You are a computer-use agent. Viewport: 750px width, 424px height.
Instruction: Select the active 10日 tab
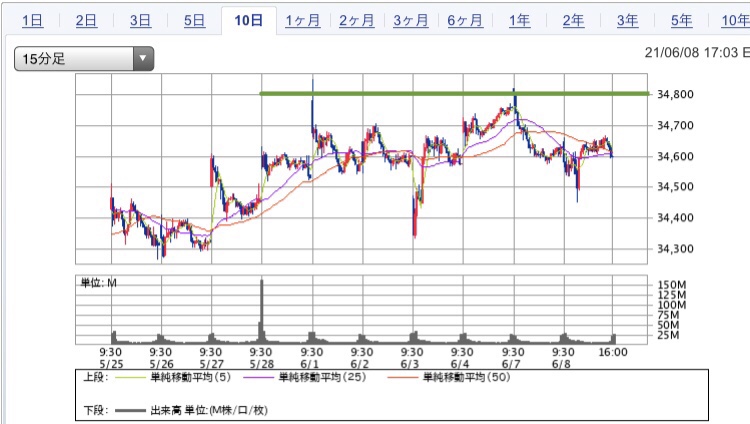tap(249, 21)
